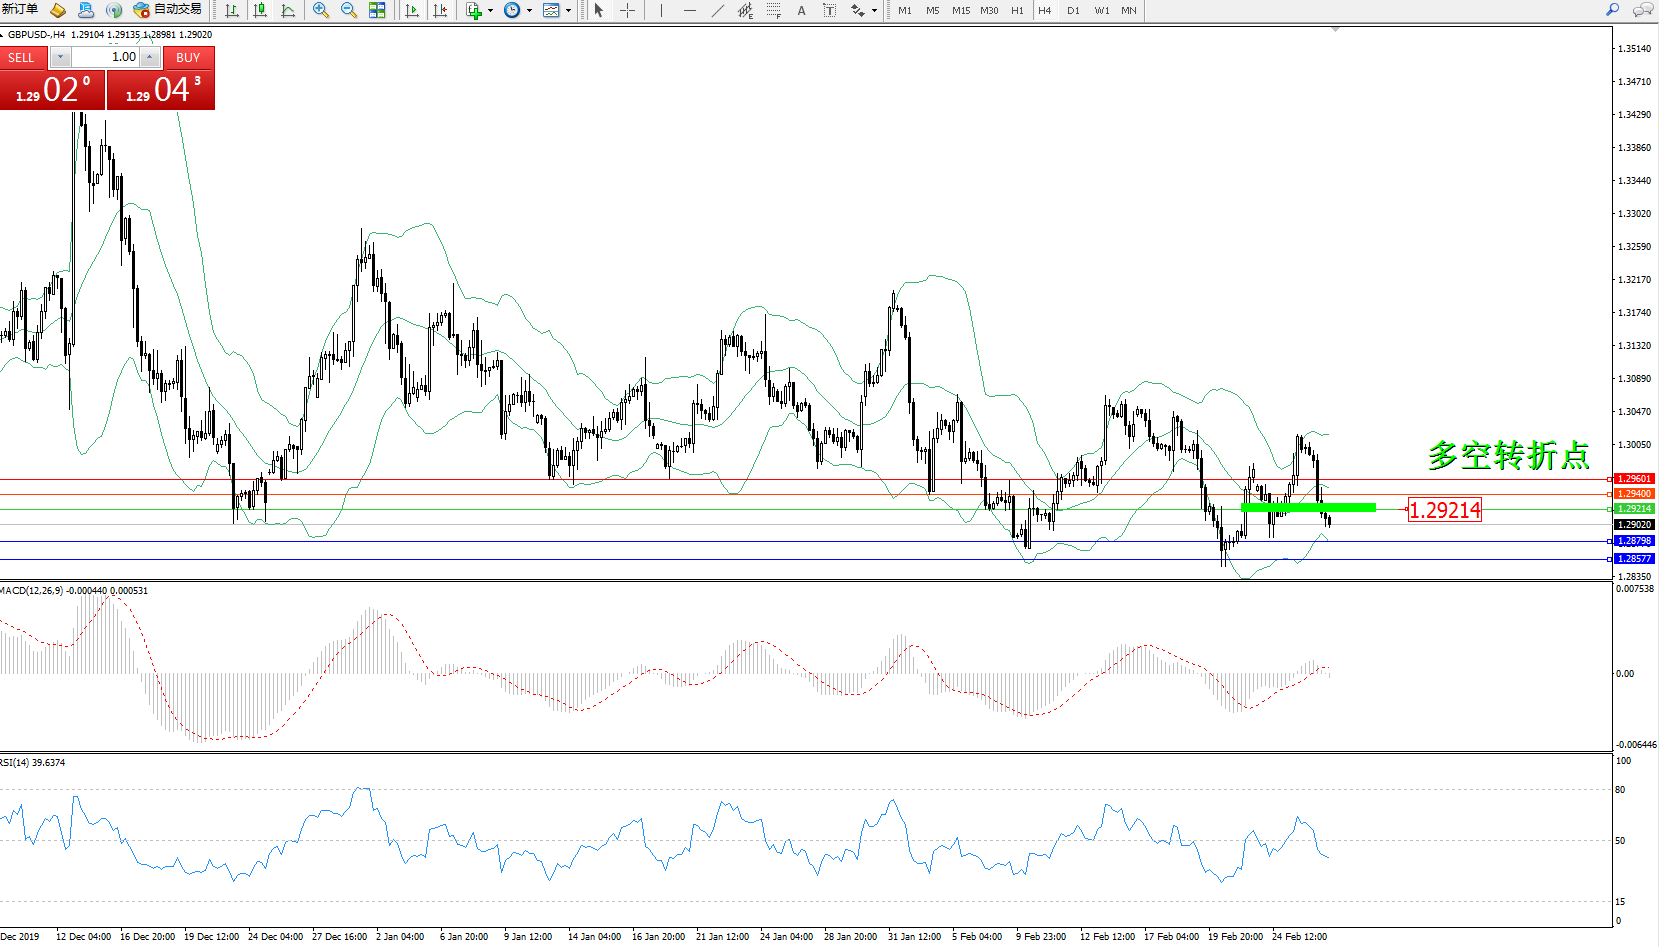Expand the periodicity clock dropdown
Screen dimensions: 1659x947
pos(529,11)
